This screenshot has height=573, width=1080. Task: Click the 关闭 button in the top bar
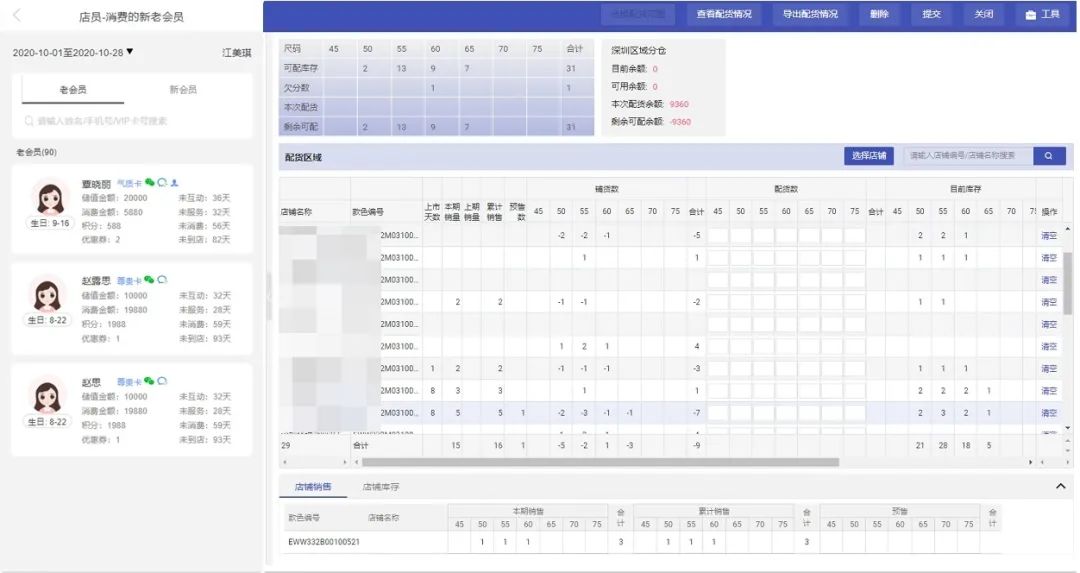984,14
